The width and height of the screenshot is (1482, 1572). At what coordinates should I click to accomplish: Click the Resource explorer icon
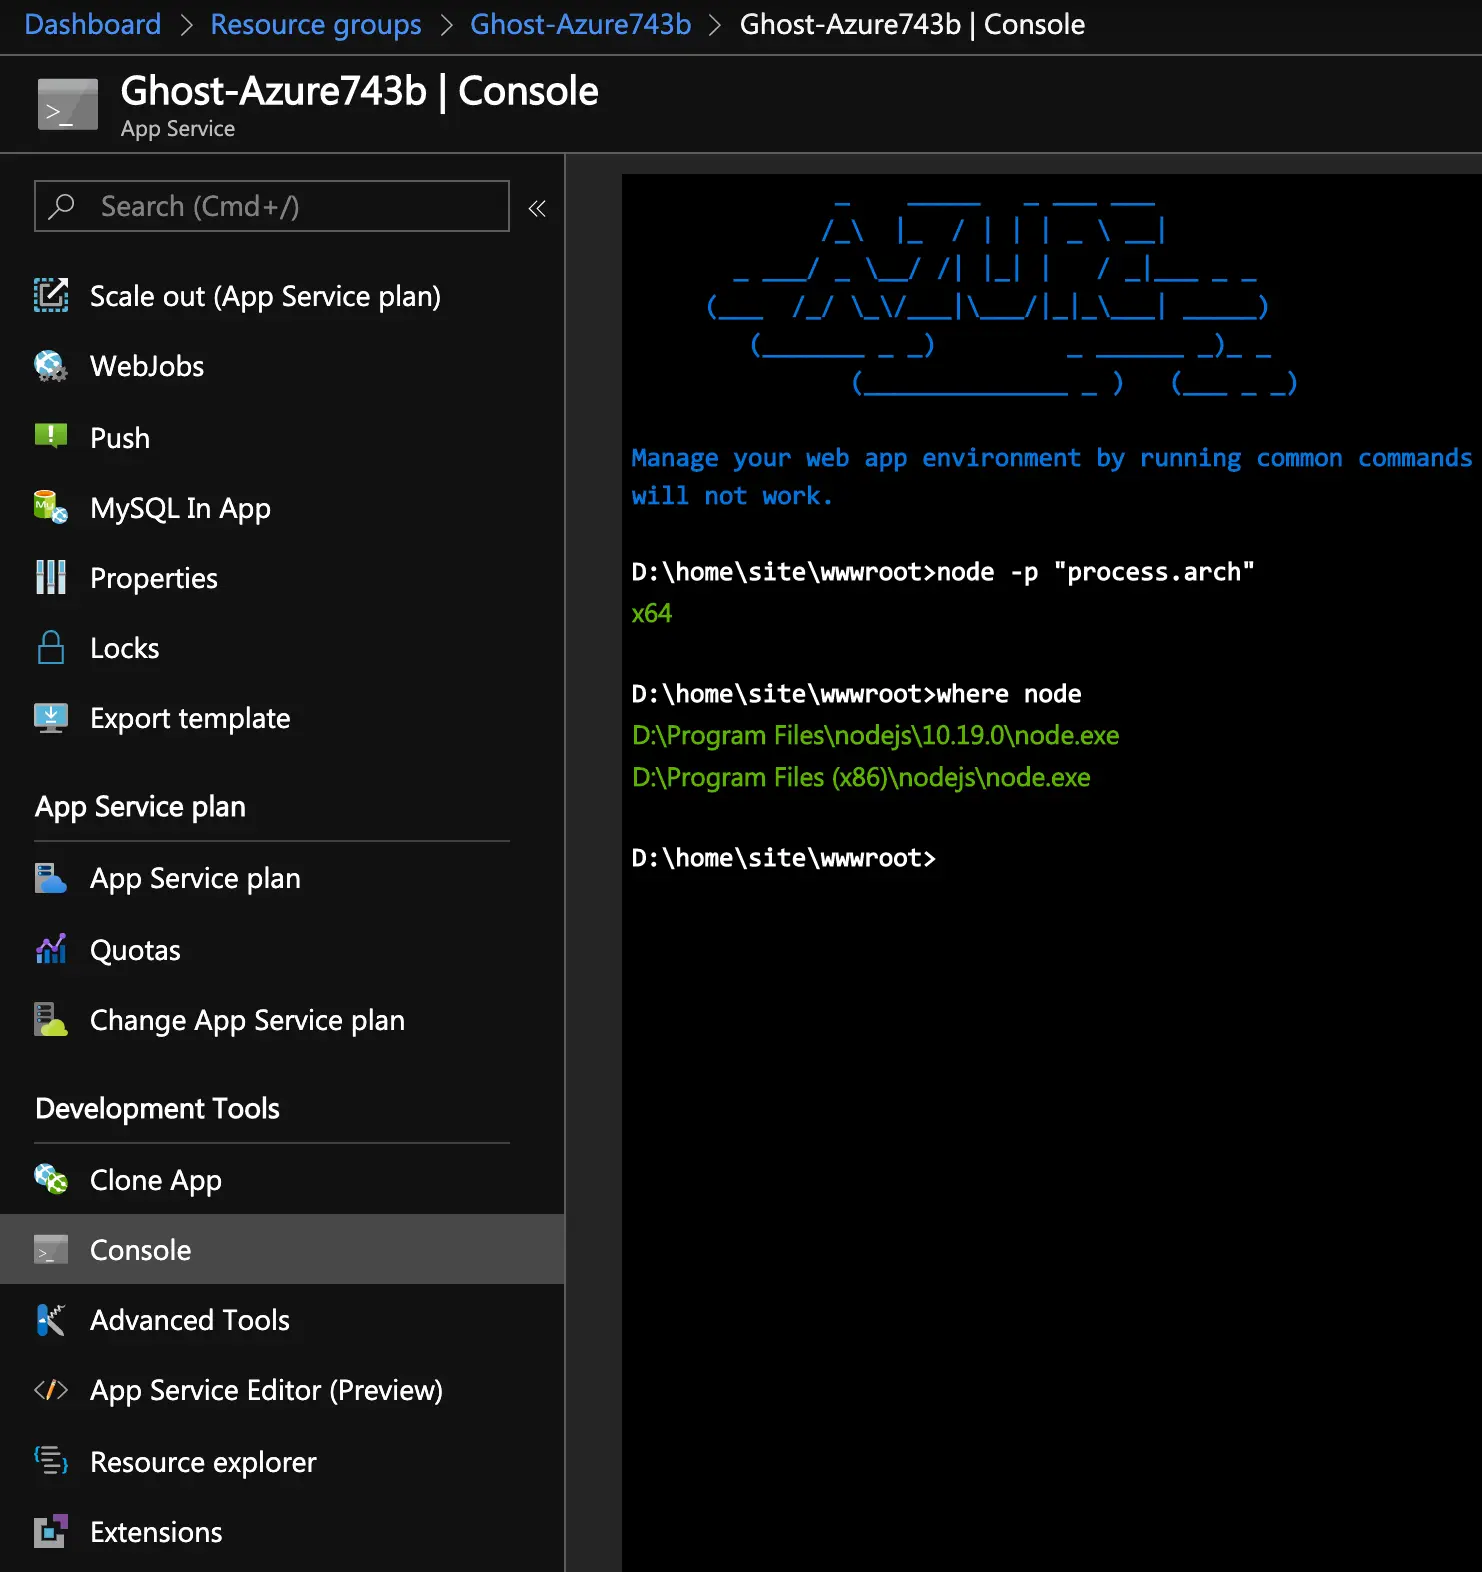(x=51, y=1462)
